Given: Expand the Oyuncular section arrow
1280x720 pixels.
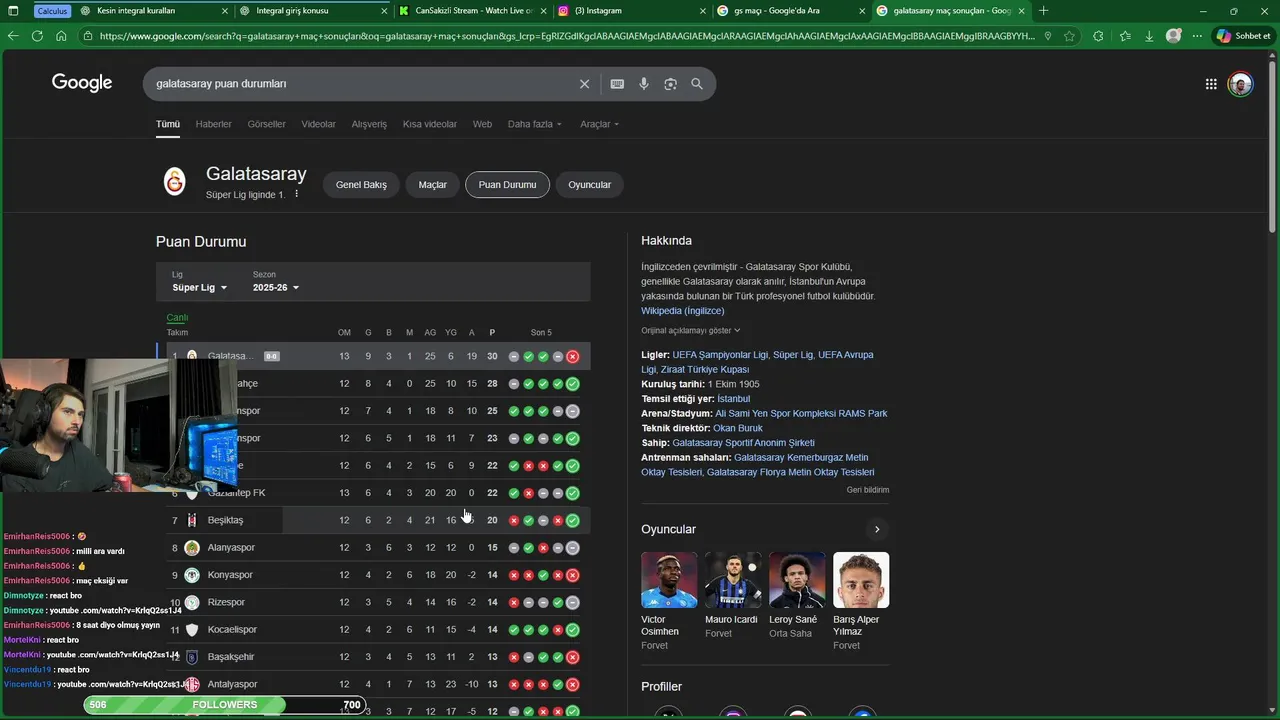Looking at the screenshot, I should [877, 529].
